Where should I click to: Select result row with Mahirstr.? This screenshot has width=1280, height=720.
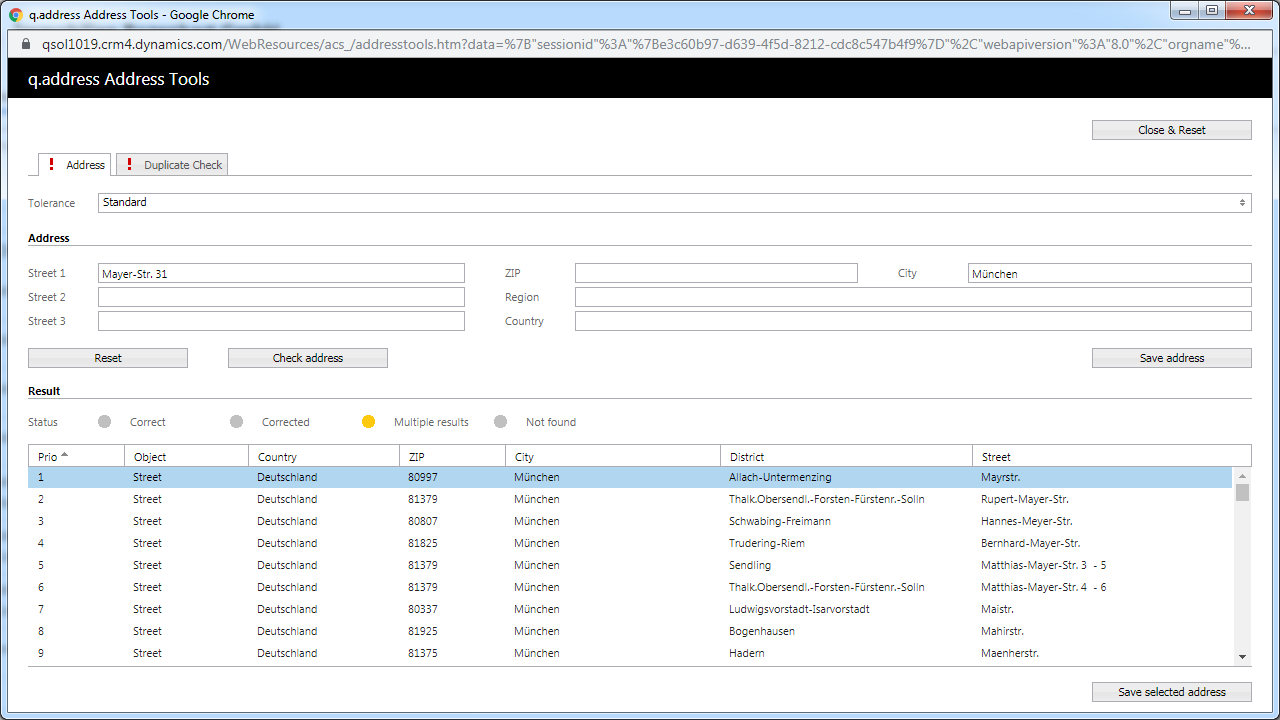[630, 631]
